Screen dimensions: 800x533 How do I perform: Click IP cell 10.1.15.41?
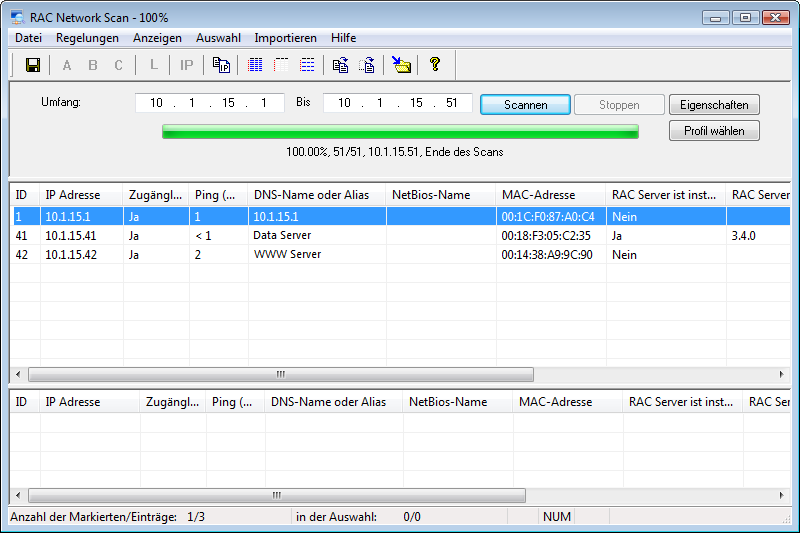pos(70,236)
